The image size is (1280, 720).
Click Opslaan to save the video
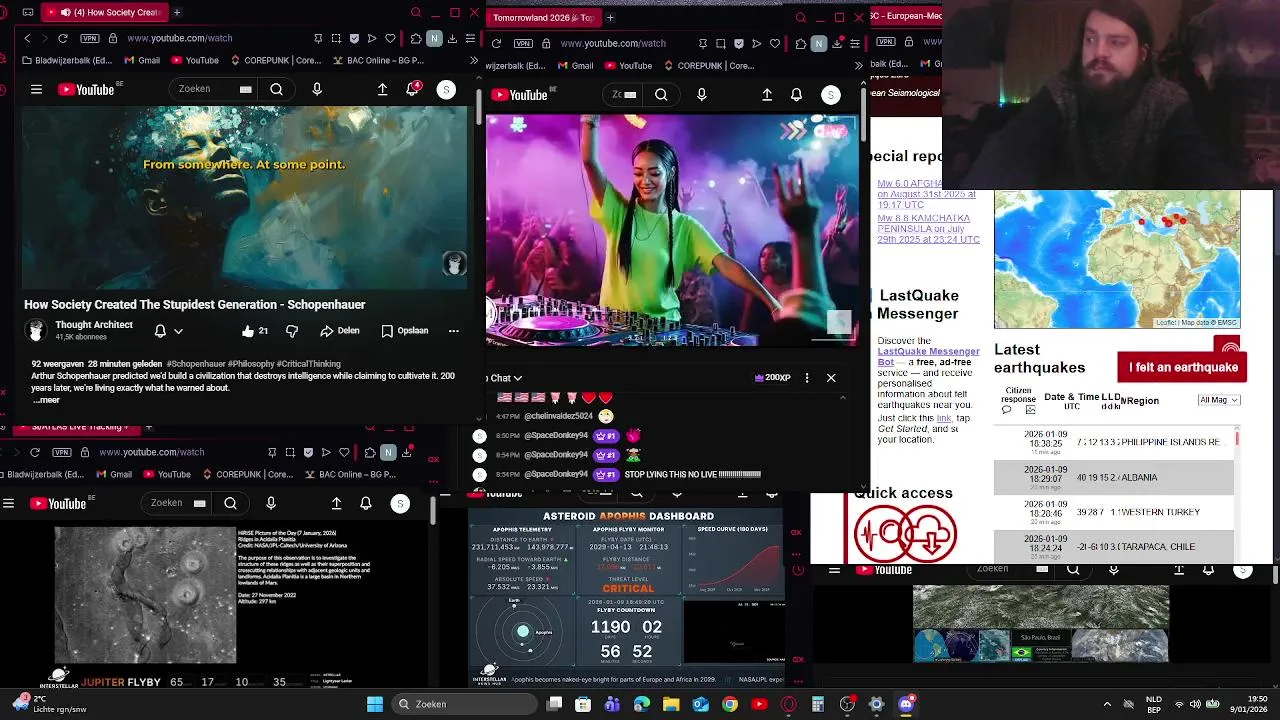click(404, 331)
